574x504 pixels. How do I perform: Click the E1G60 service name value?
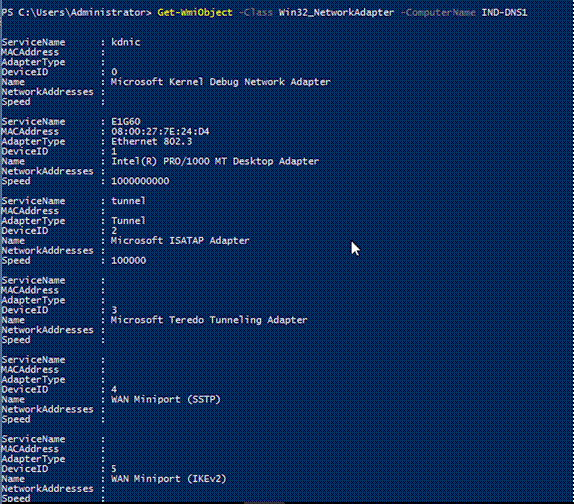click(x=126, y=122)
